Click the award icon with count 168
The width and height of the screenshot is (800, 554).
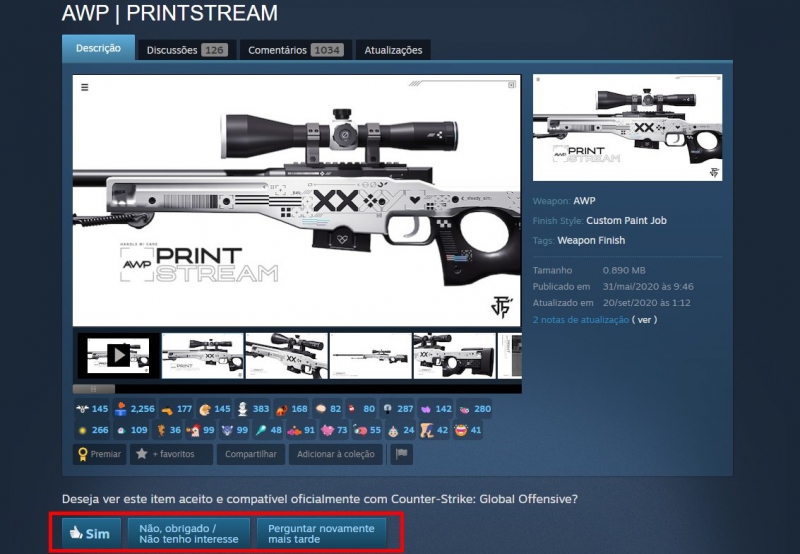click(291, 409)
